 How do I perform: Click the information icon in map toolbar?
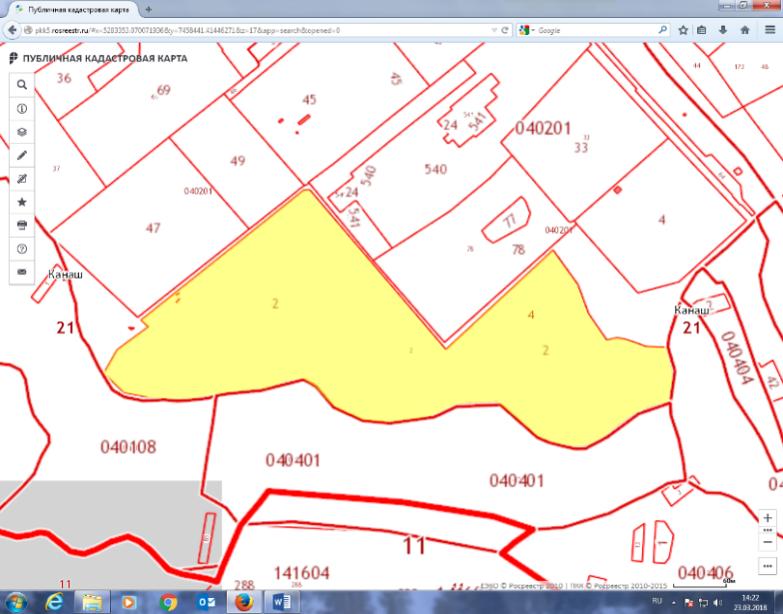coord(22,109)
